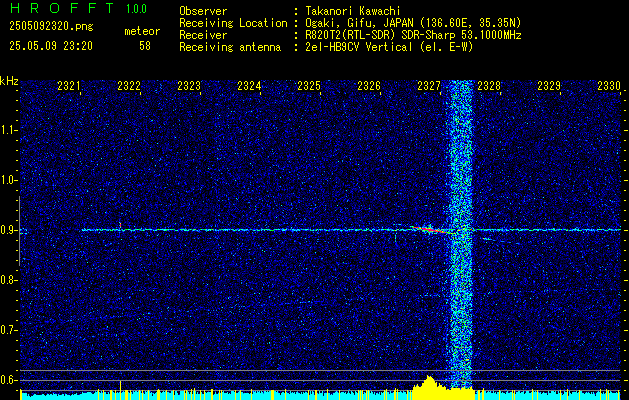Click the 'Observer' field label

click(203, 11)
